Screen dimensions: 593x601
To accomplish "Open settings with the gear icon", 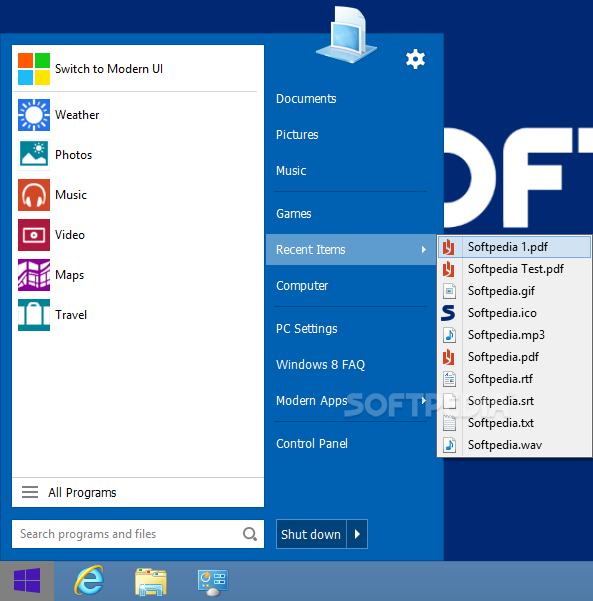I will coord(416,59).
